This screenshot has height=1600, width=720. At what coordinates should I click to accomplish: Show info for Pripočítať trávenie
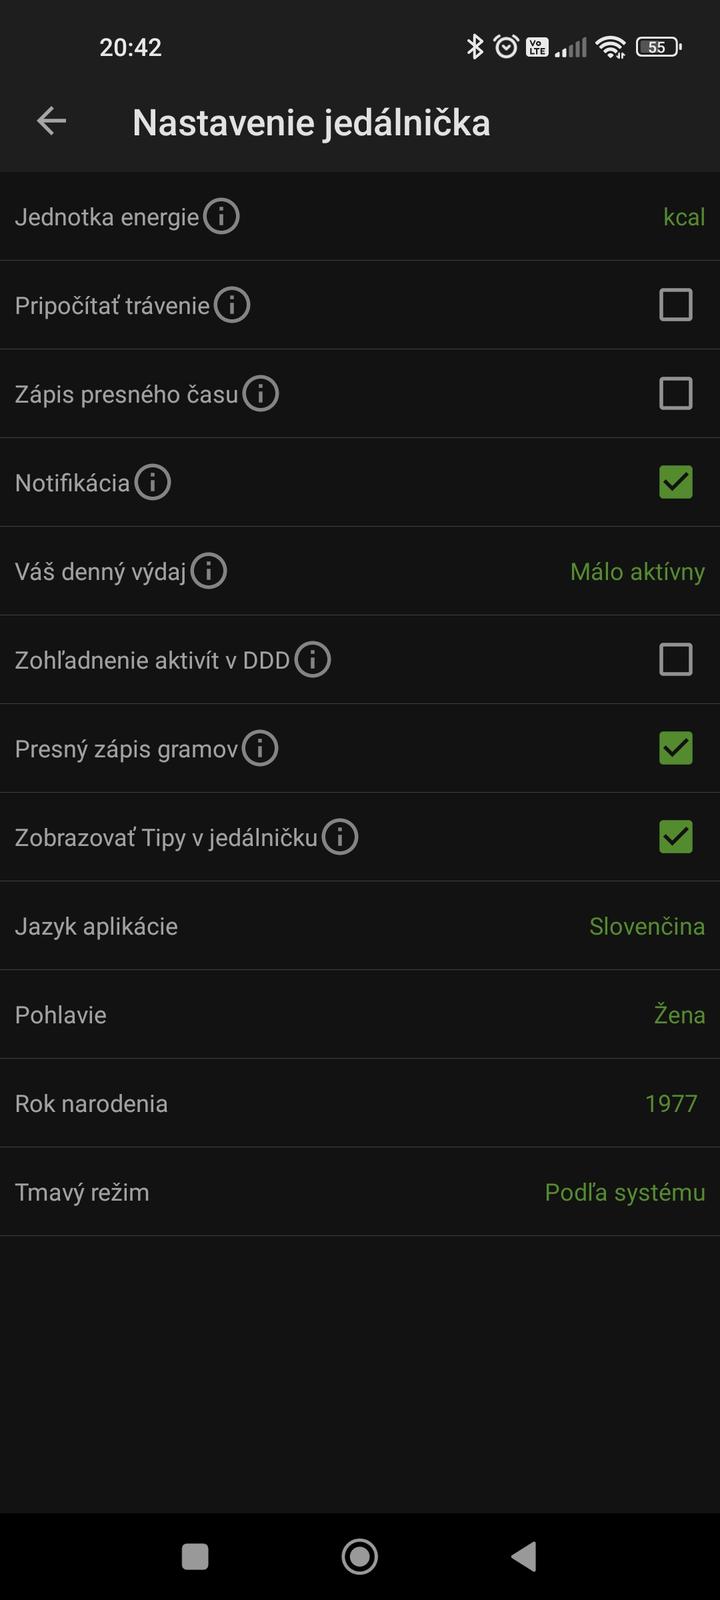coord(232,305)
